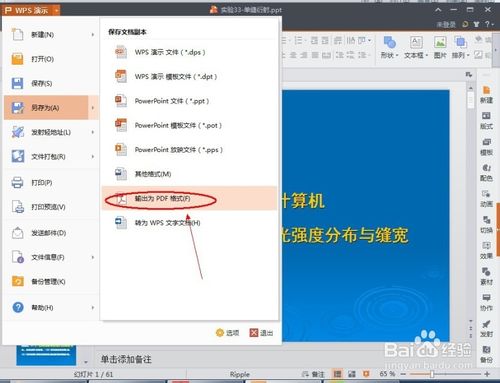Expand 另存为(A) submenu arrow

(93, 108)
